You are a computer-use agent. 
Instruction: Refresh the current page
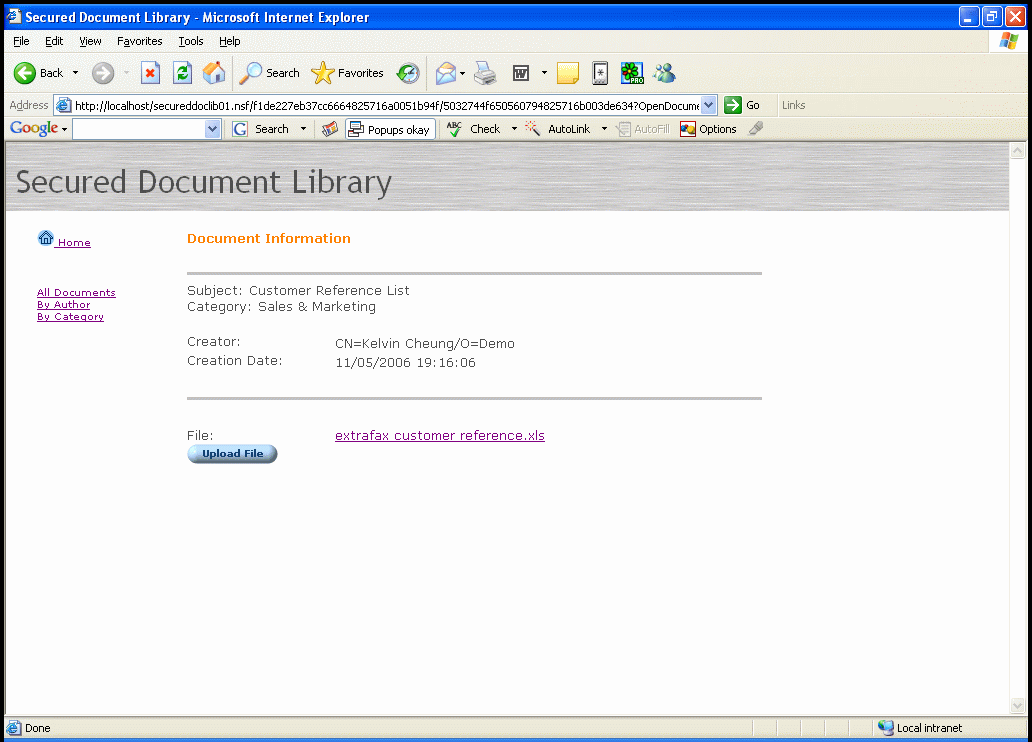182,73
